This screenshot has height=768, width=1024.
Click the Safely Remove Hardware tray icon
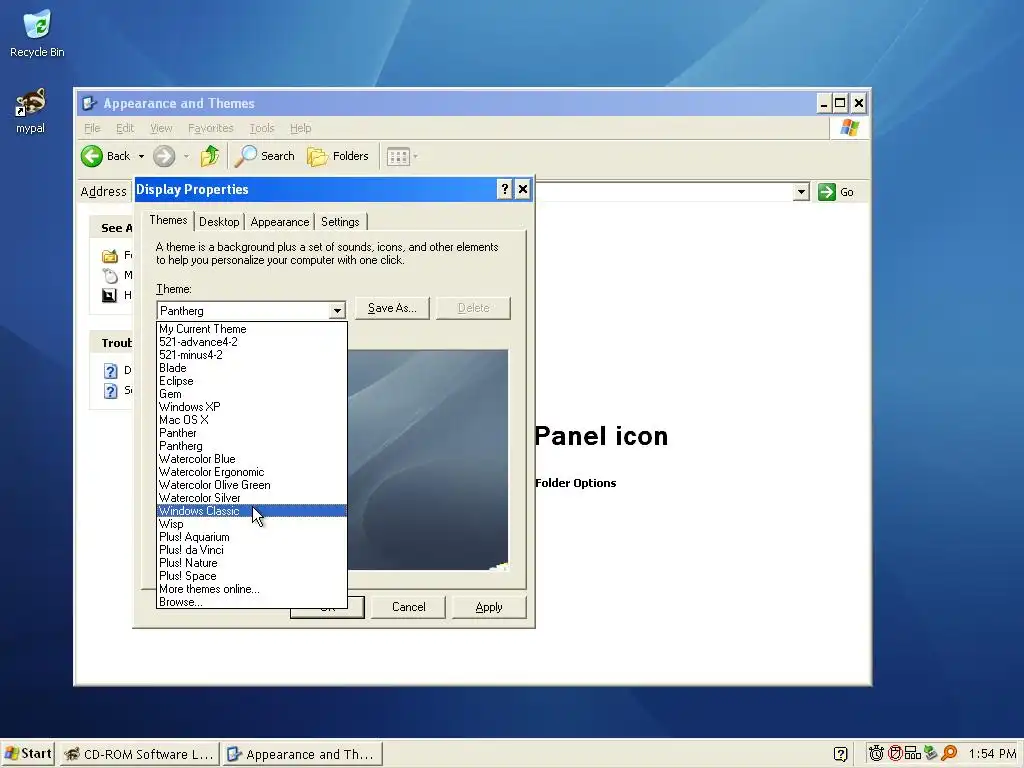pyautogui.click(x=931, y=754)
